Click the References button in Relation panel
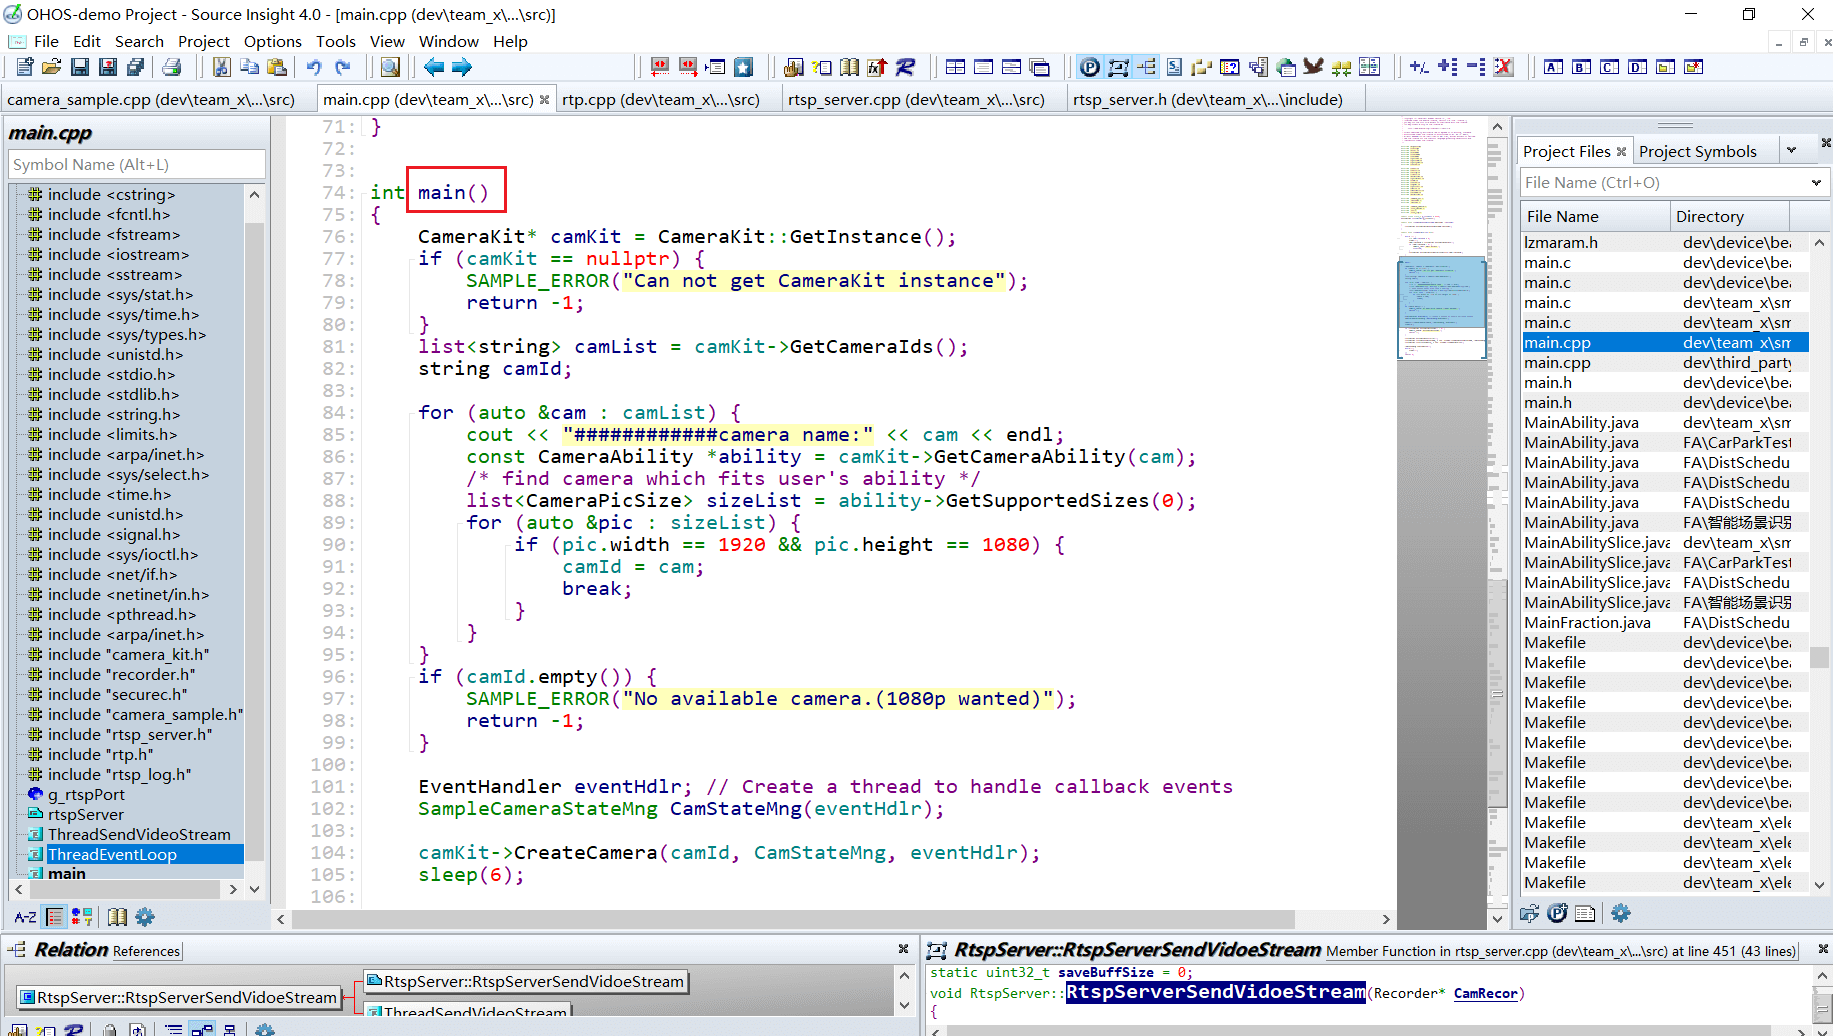This screenshot has height=1036, width=1833. 146,951
